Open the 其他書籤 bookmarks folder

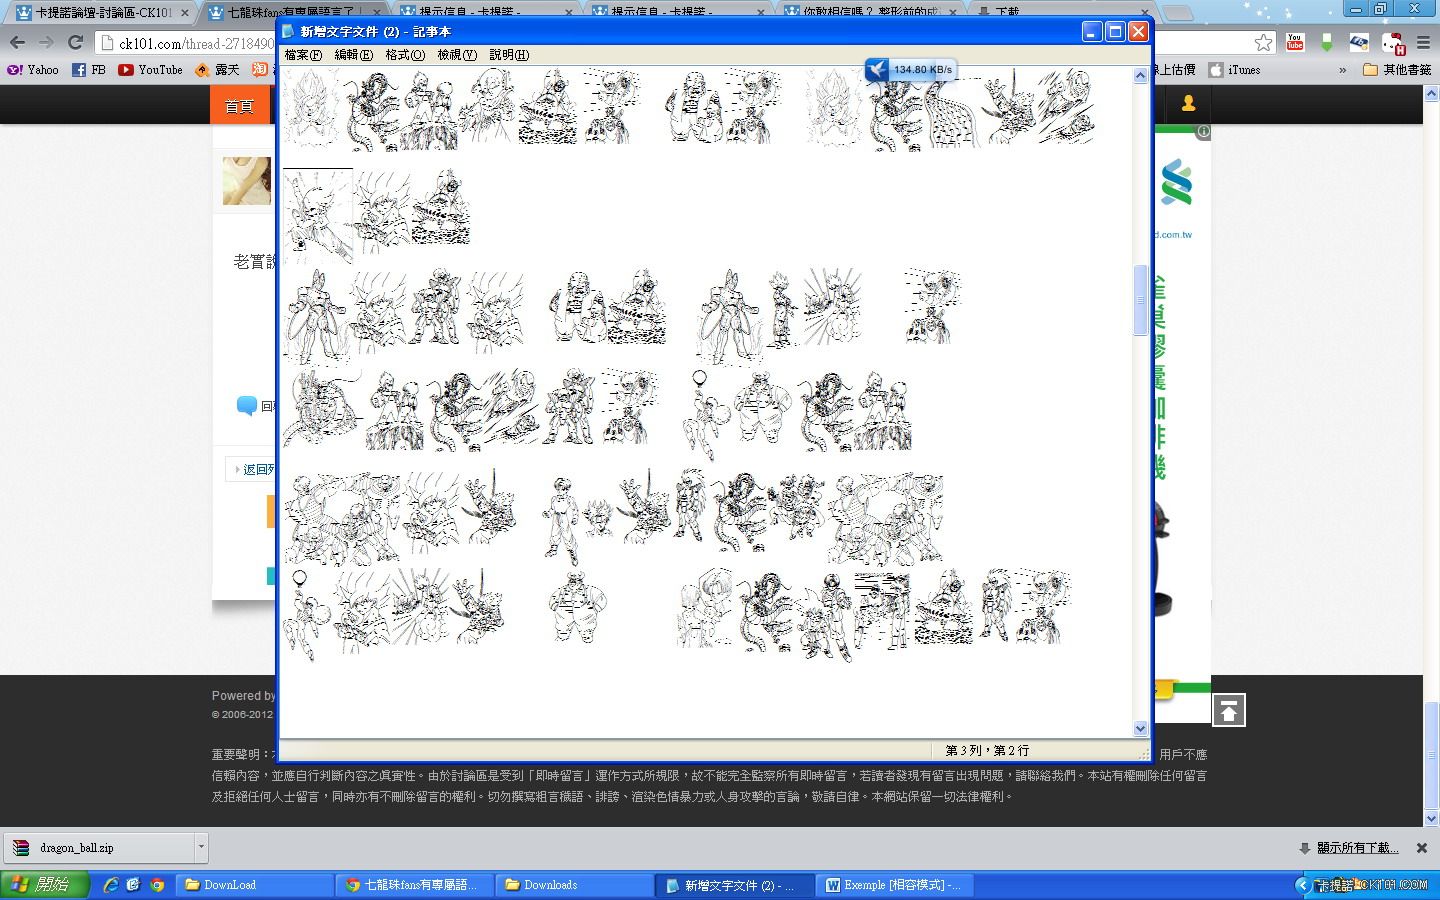[1398, 70]
